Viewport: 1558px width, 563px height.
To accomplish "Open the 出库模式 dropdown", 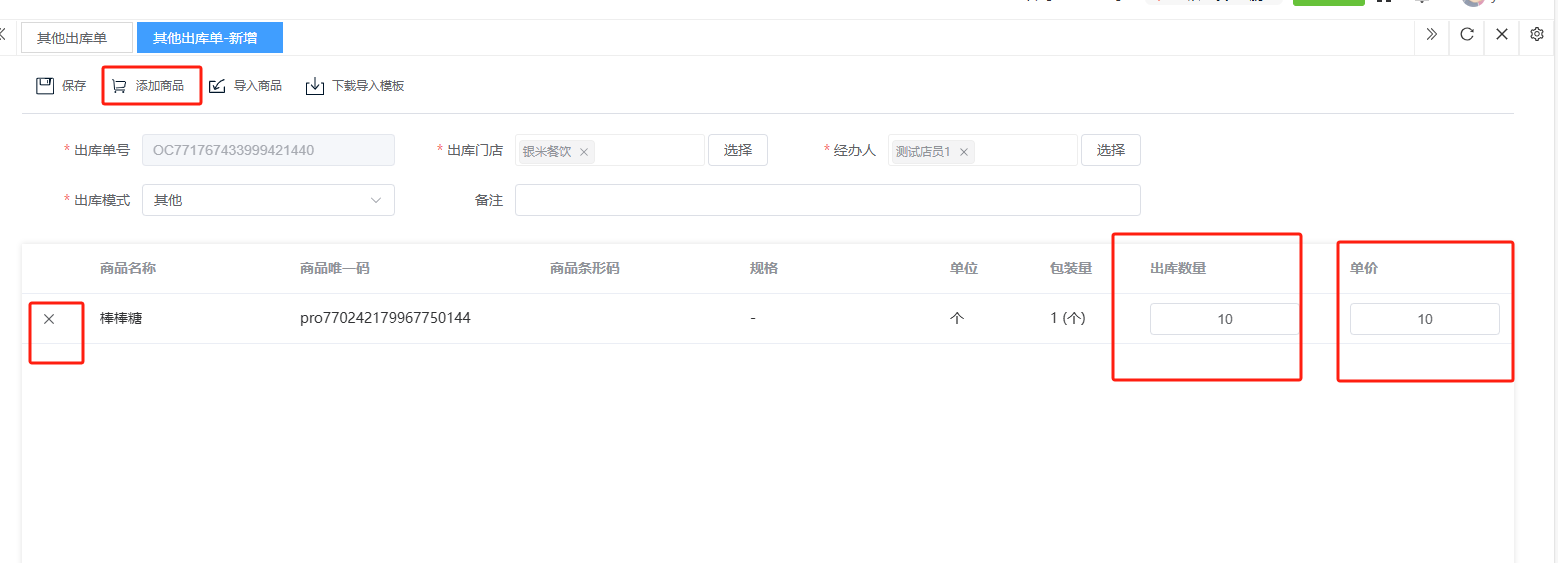I will (x=268, y=200).
